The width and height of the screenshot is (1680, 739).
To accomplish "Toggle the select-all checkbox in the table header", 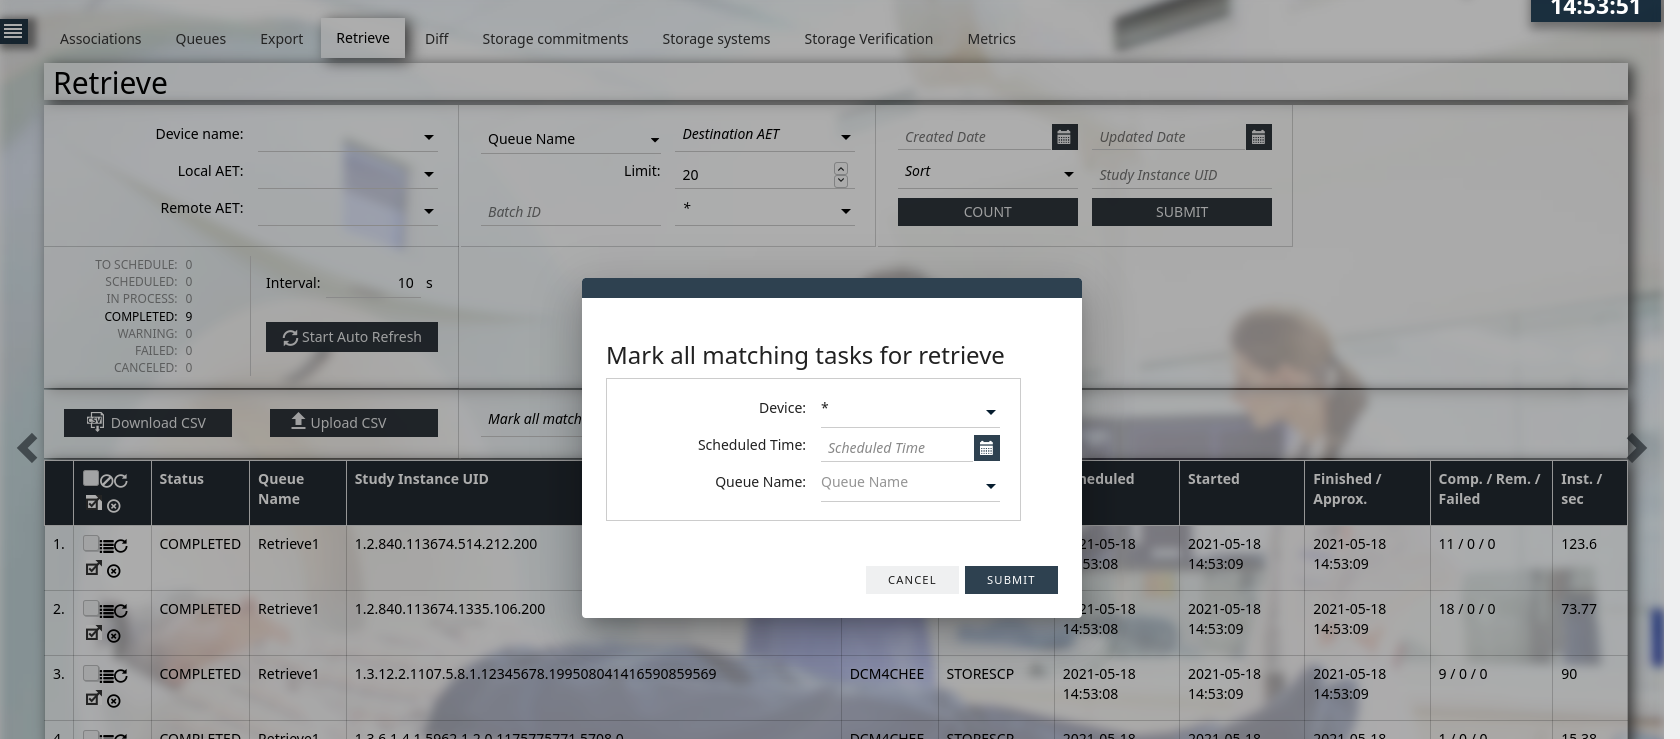I will [x=91, y=478].
